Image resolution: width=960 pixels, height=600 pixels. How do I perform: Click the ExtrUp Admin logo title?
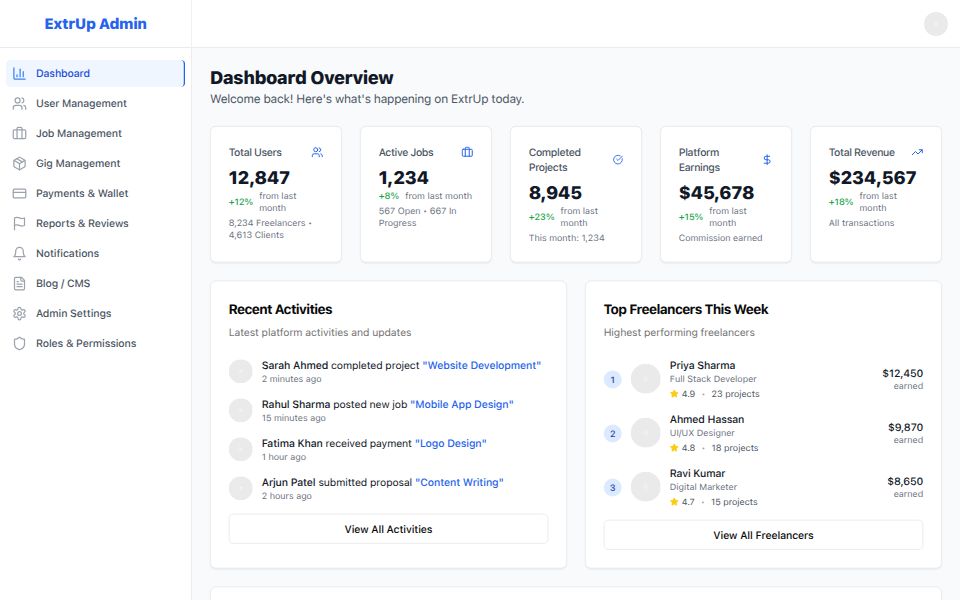click(x=96, y=24)
